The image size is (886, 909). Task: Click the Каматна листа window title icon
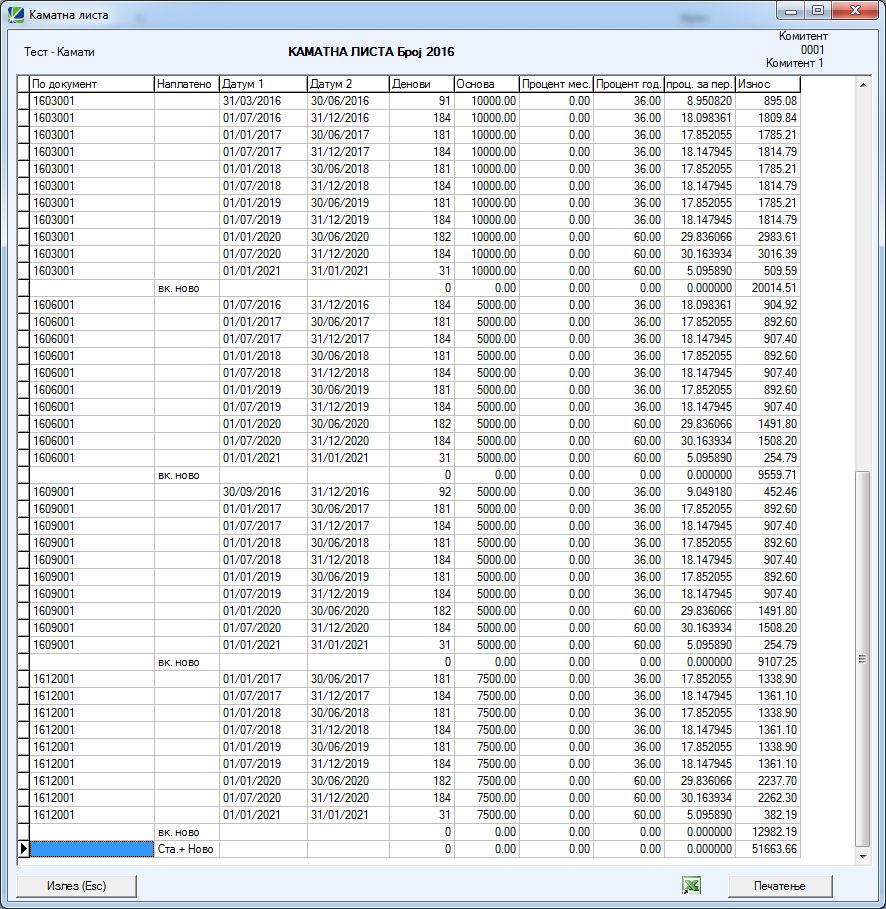(16, 14)
